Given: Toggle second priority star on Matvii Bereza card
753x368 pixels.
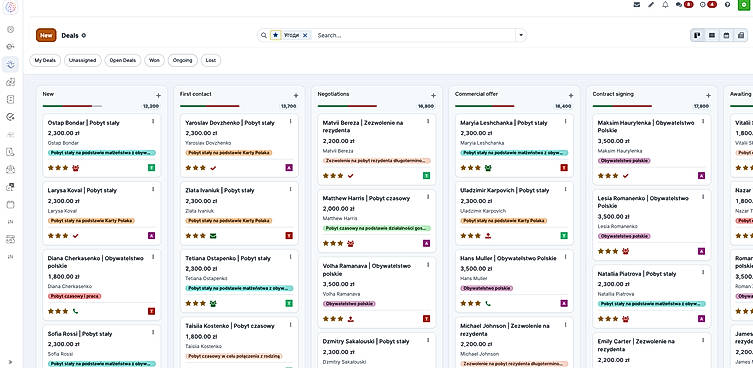Looking at the screenshot, I should 333,176.
